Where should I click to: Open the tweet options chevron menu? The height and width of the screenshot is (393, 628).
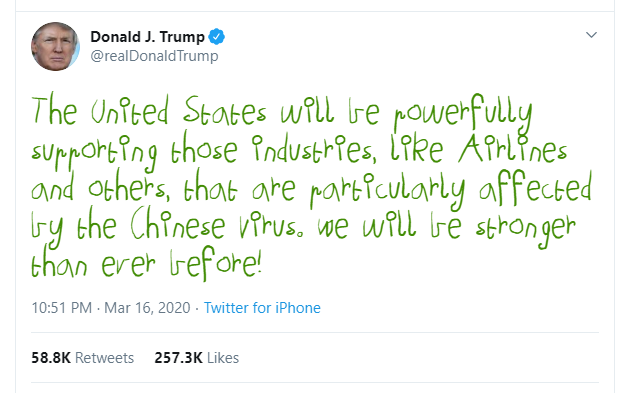[x=592, y=35]
